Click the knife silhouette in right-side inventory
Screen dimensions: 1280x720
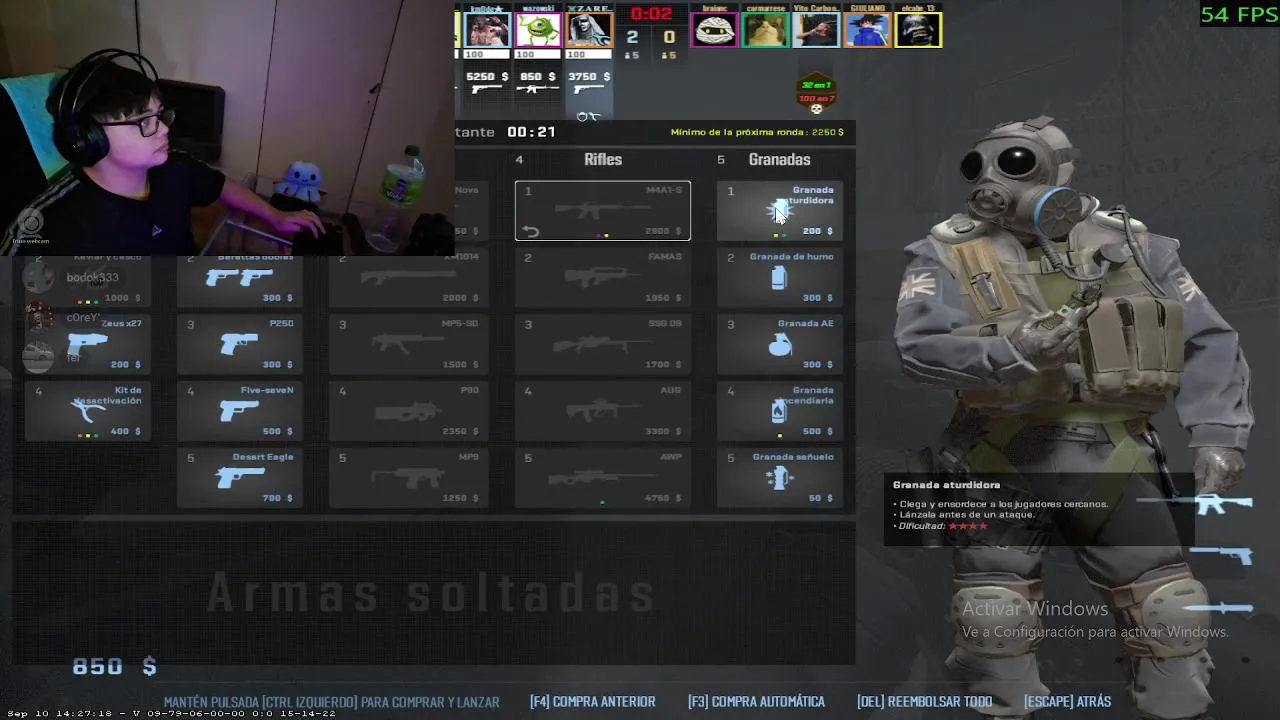1217,607
